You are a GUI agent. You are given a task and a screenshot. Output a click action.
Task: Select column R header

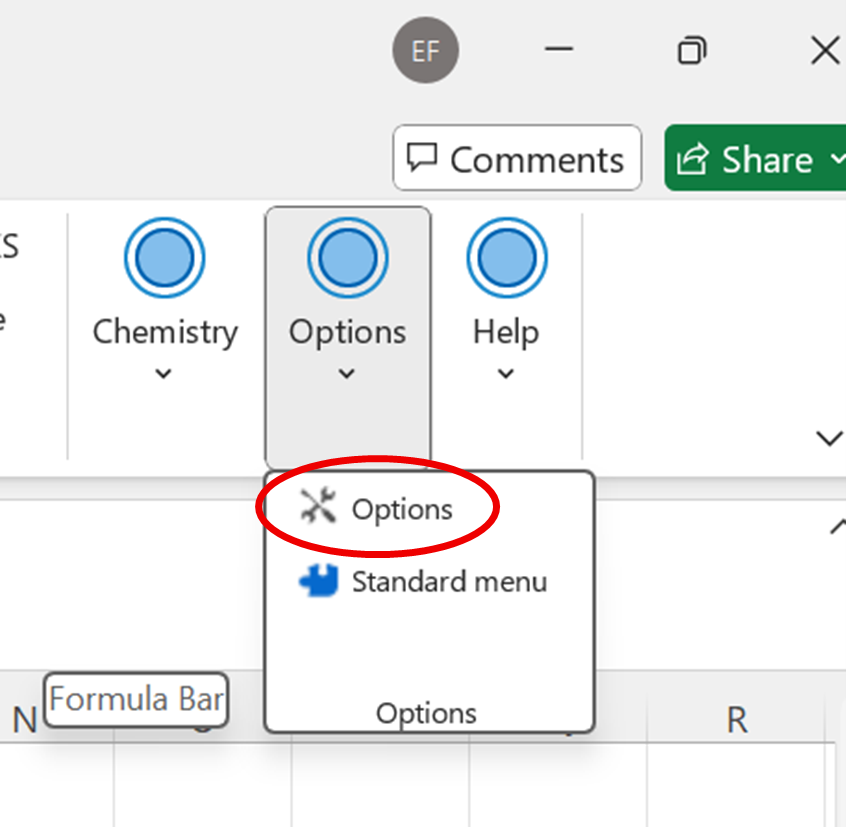tap(736, 720)
